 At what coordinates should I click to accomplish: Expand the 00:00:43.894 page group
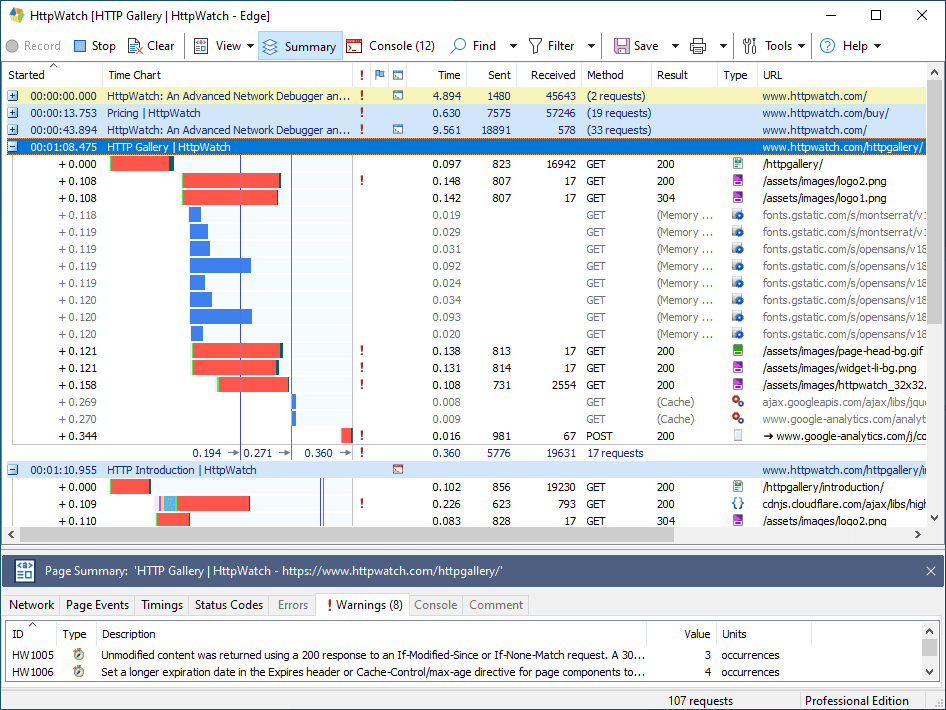click(x=13, y=129)
